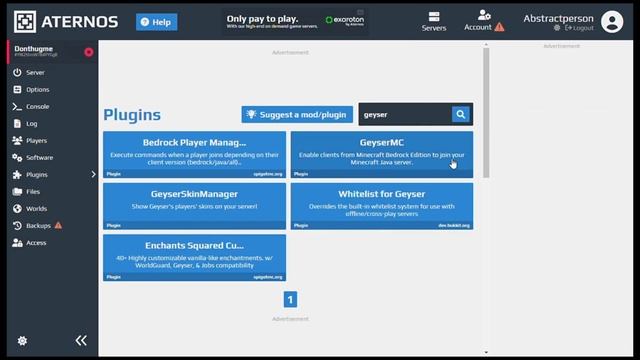This screenshot has height=360, width=640.
Task: Open the Worlds globe icon
Action: [x=17, y=209]
